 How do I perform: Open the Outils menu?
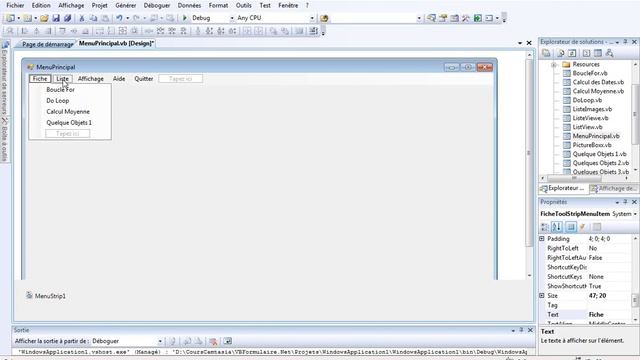click(244, 5)
